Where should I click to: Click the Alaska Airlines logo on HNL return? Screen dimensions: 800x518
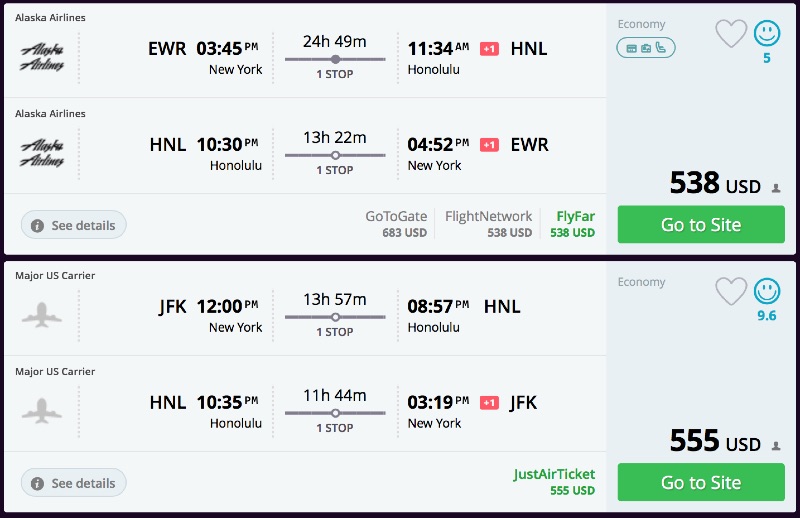point(42,154)
